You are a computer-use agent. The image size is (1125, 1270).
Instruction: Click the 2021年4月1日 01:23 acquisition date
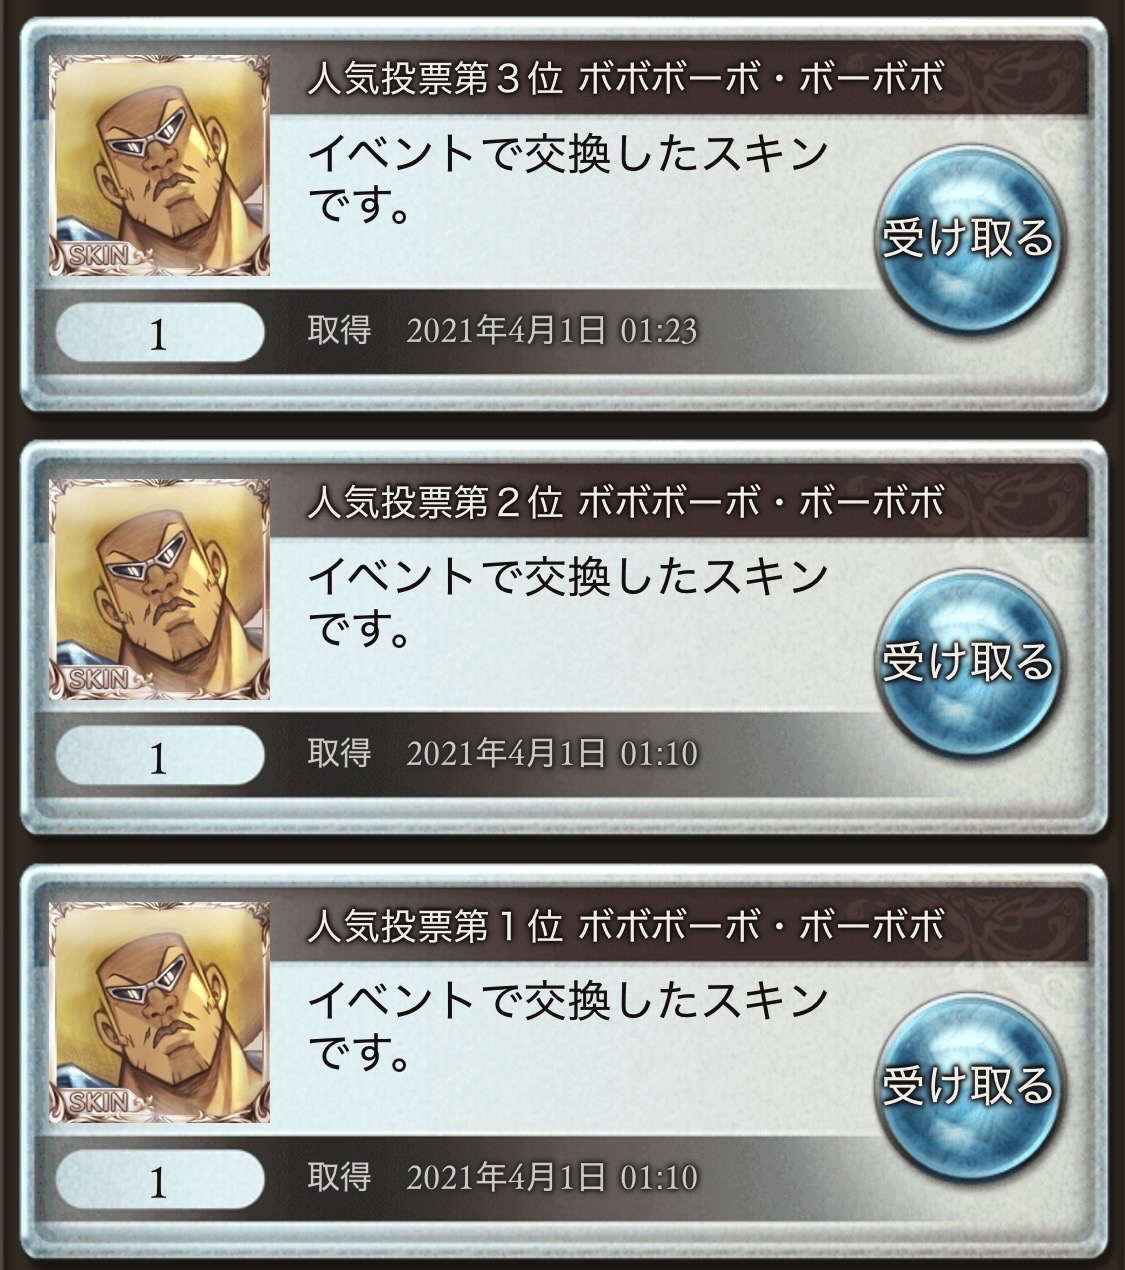pos(551,330)
